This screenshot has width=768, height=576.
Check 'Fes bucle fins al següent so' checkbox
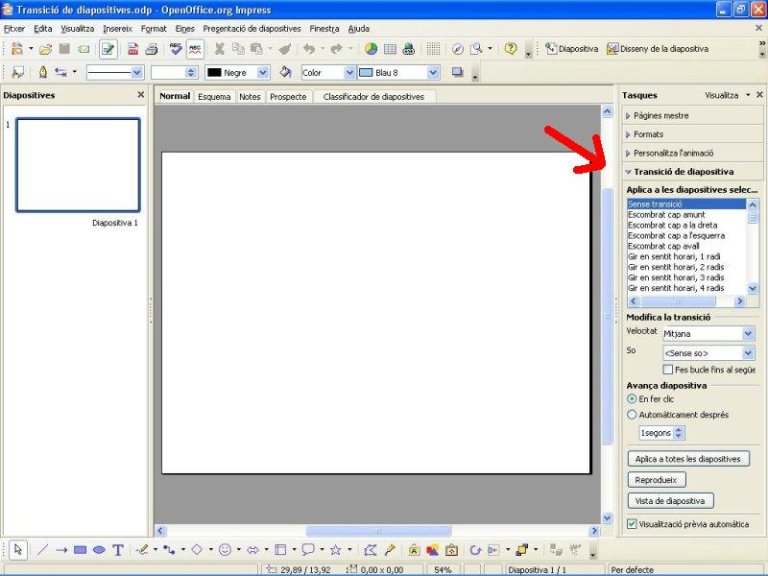[668, 369]
